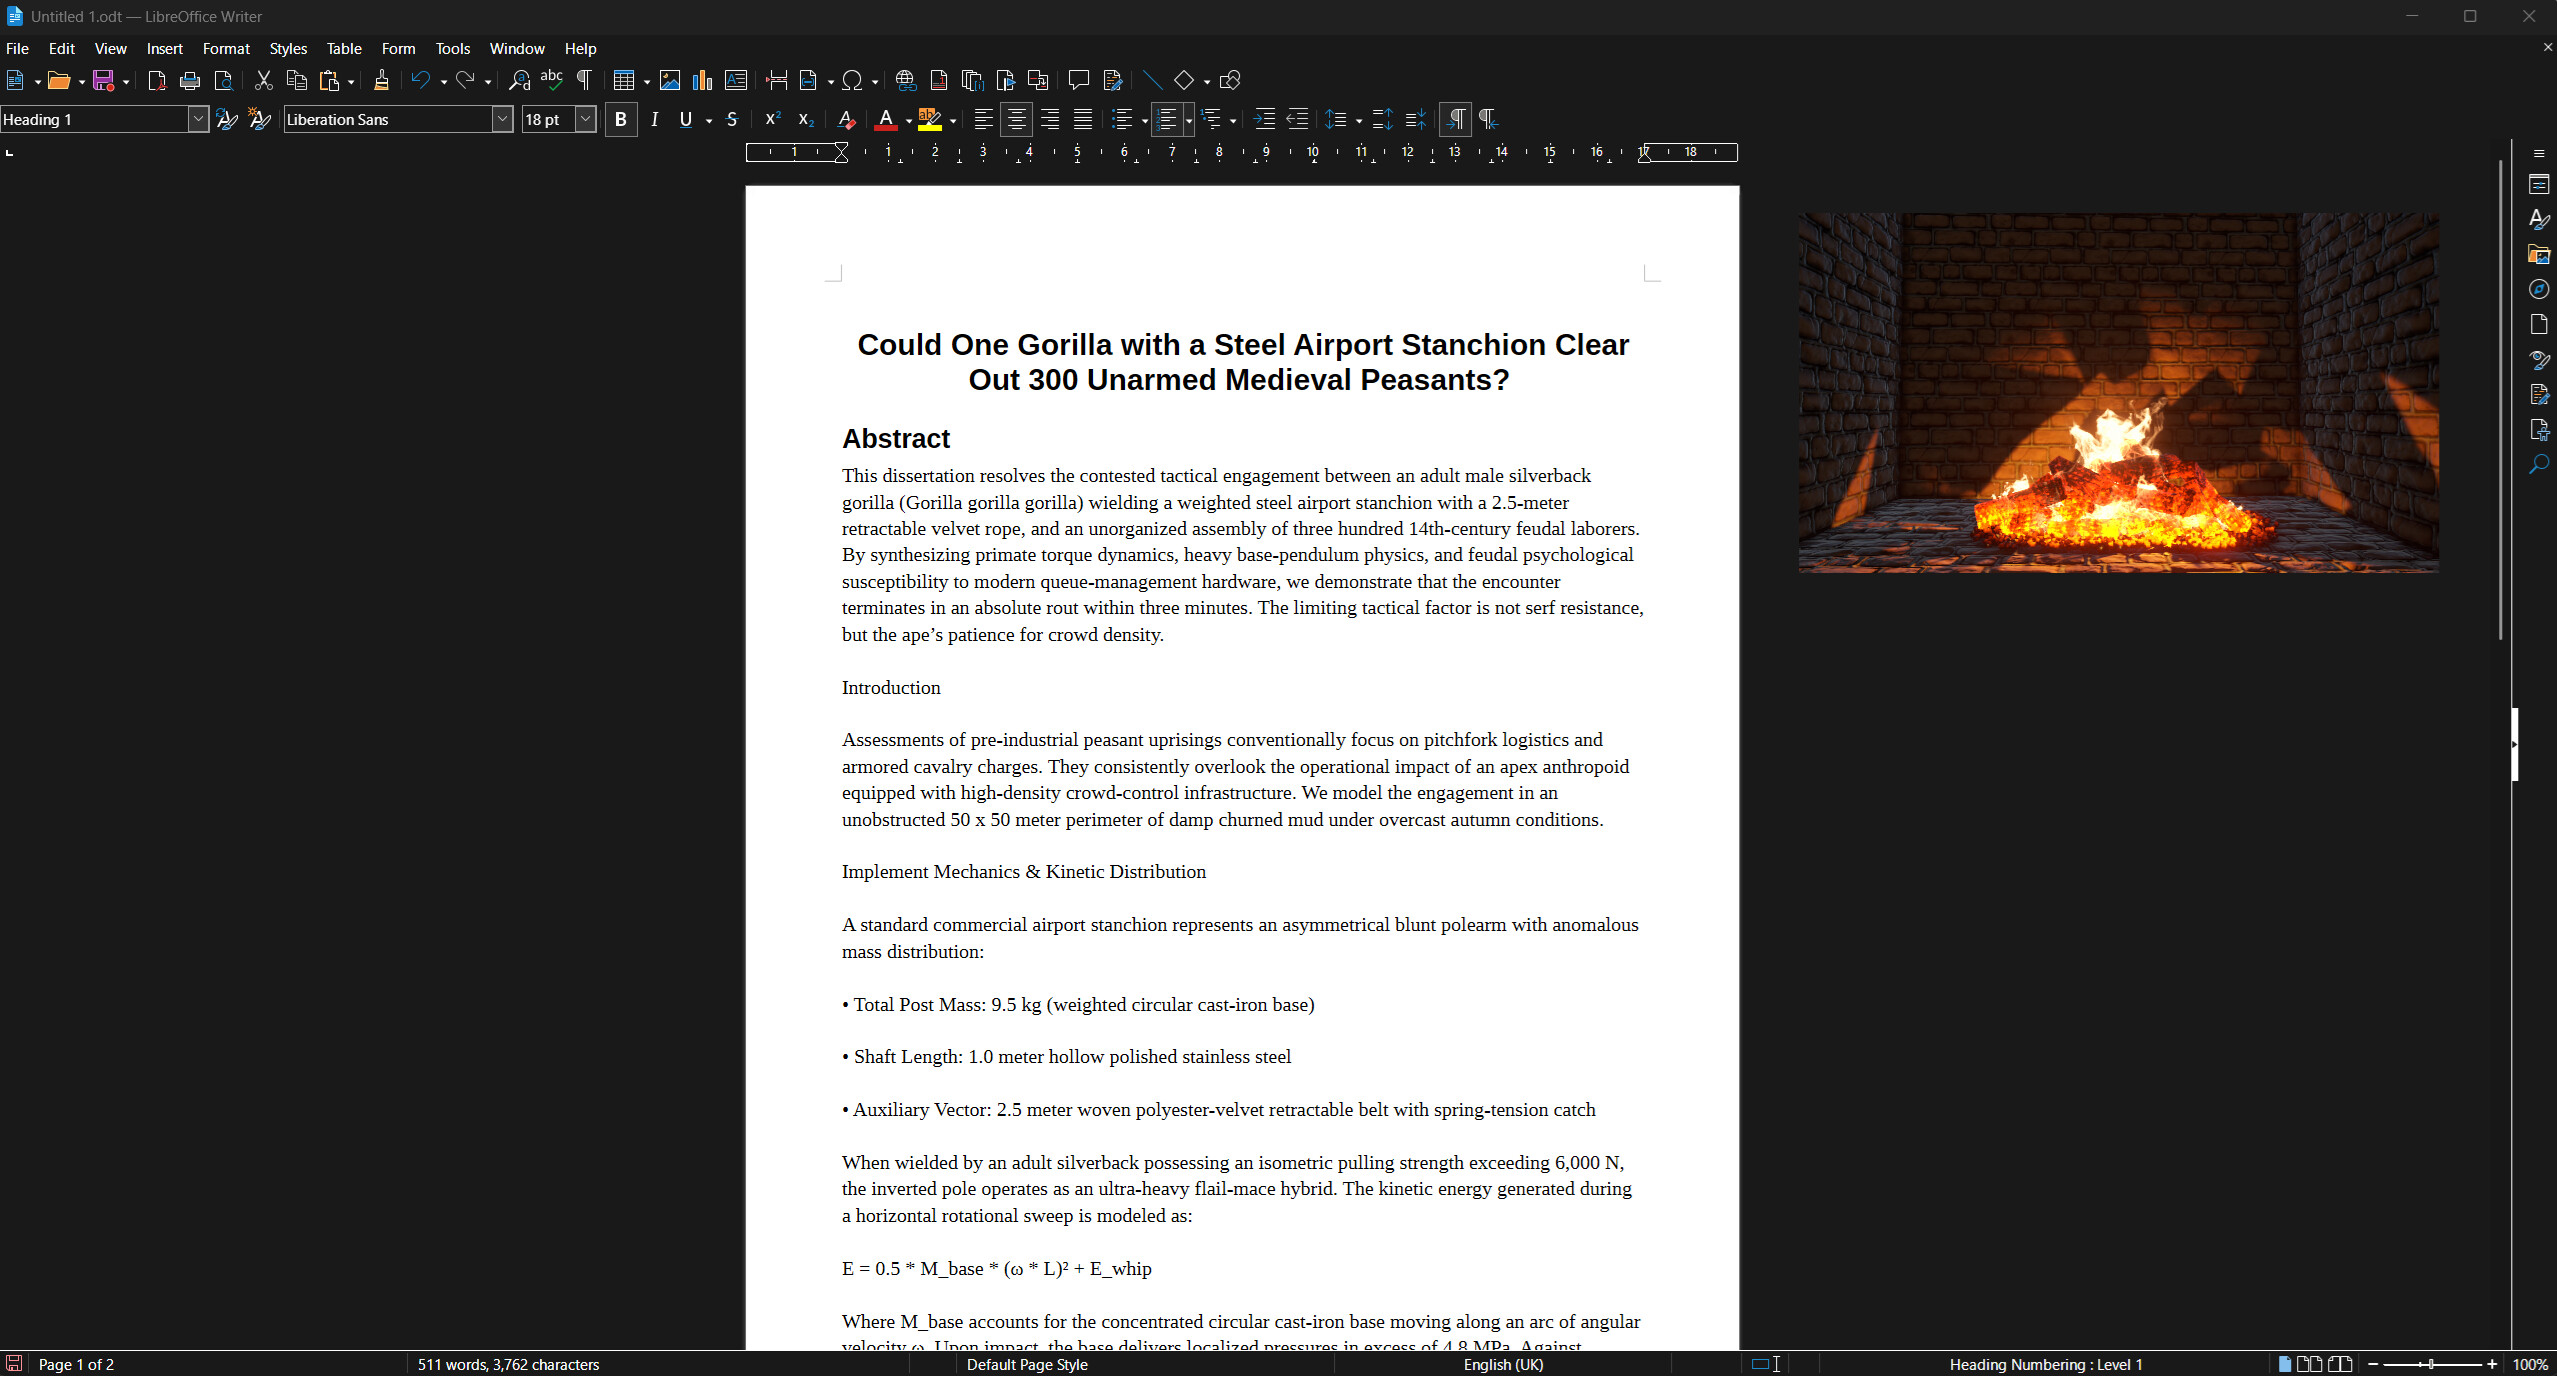Increase the paragraph indent
Viewport: 2557px width, 1376px height.
1264,120
